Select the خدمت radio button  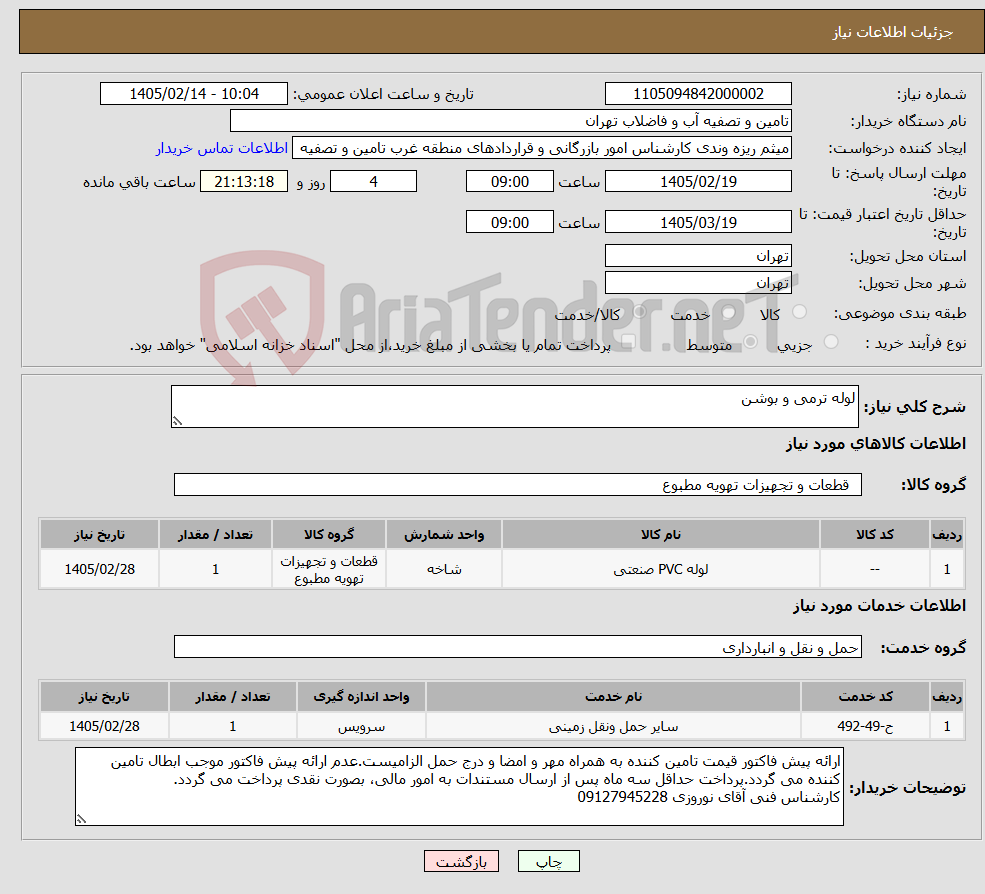(x=729, y=312)
